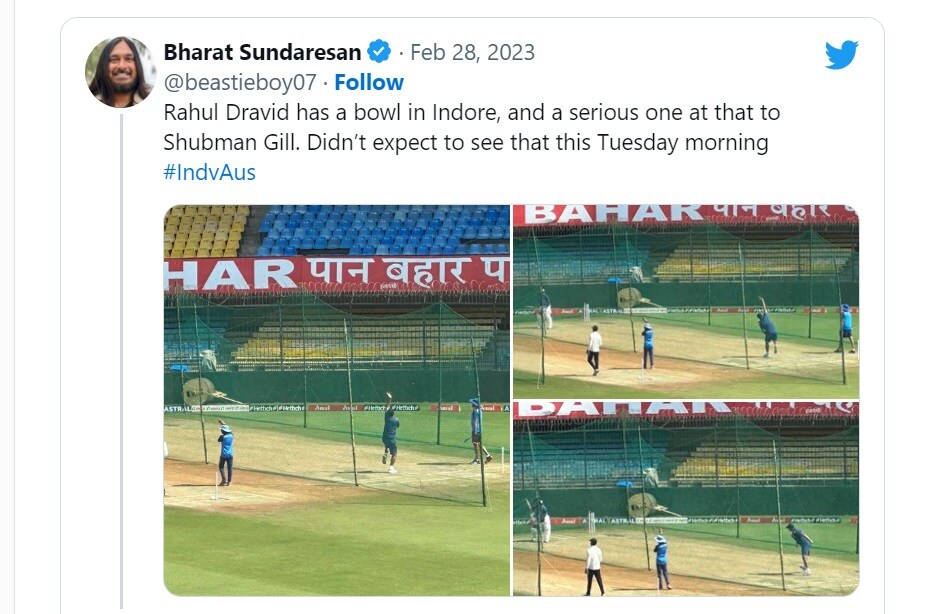Click the yellow seats in left photo
The image size is (929, 614).
pyautogui.click(x=203, y=230)
